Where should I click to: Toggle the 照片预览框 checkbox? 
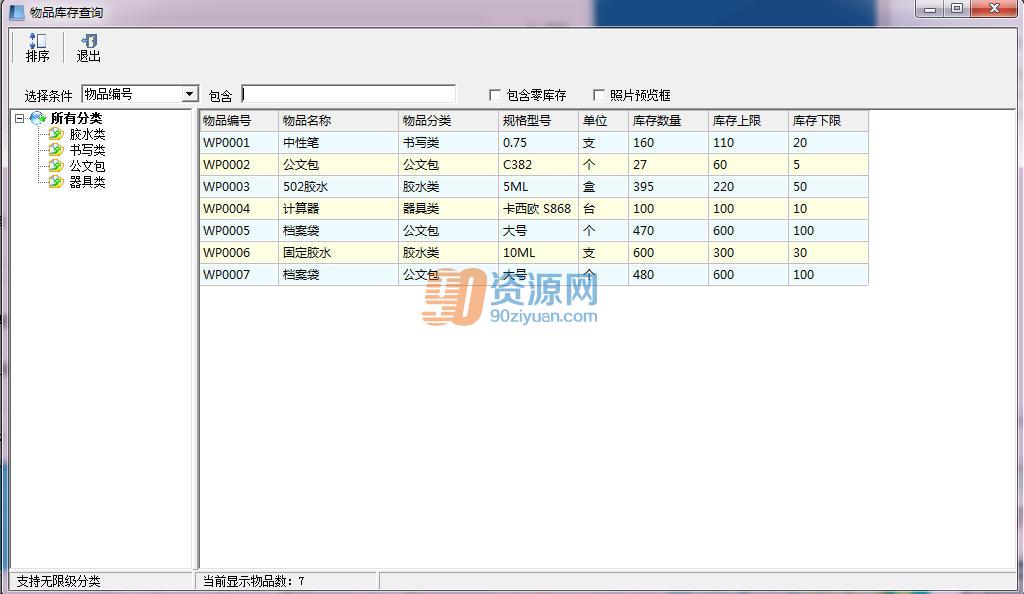pos(598,95)
